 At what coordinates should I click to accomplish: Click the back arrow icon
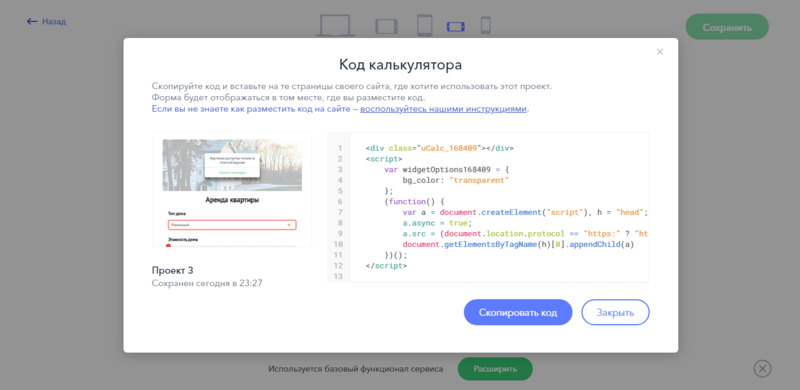[32, 21]
